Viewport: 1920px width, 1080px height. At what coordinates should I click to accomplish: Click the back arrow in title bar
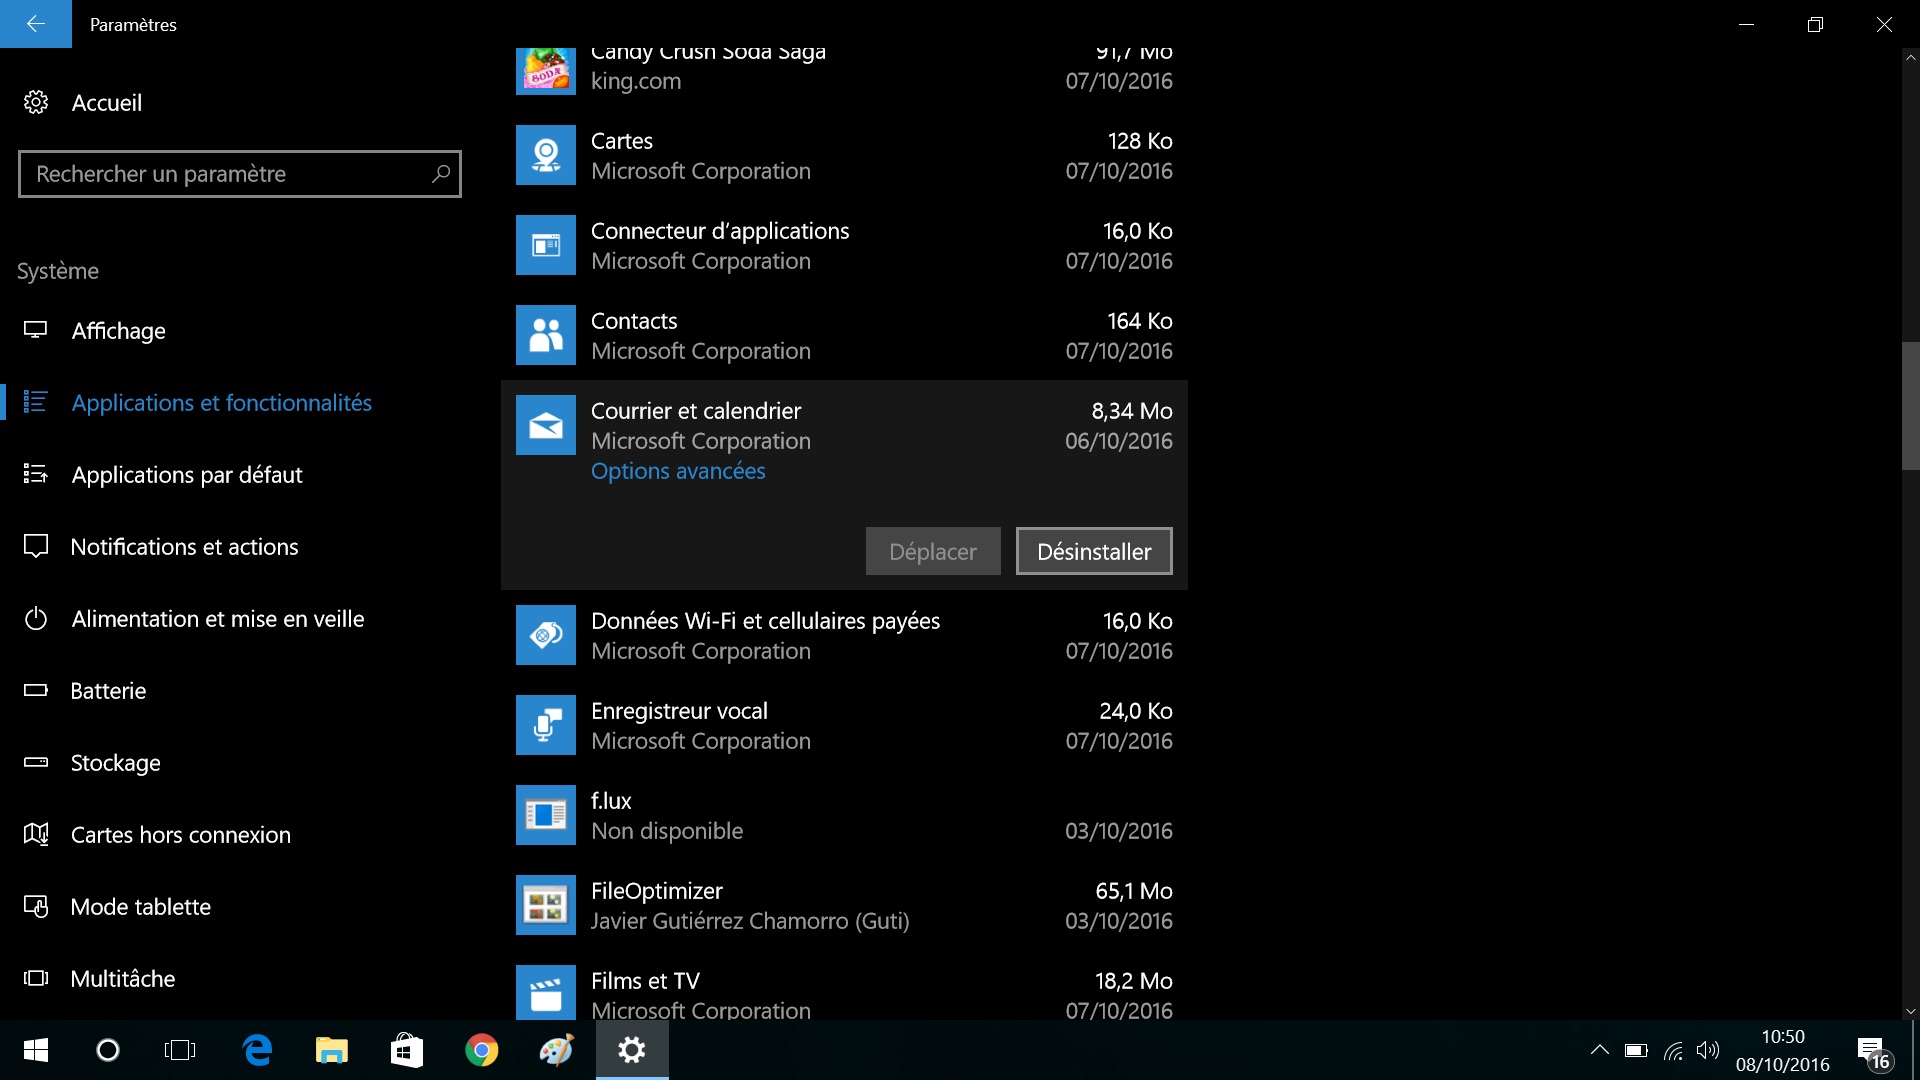tap(36, 24)
